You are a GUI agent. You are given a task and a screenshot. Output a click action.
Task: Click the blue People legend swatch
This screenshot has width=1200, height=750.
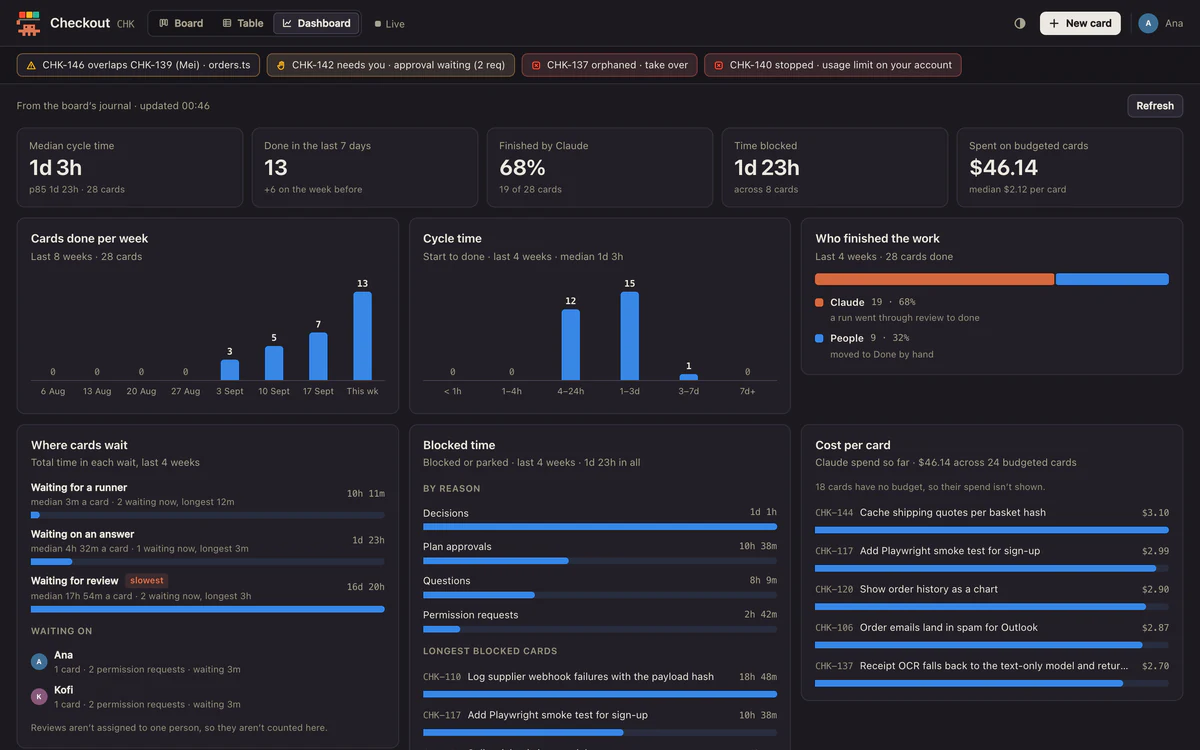click(x=819, y=338)
